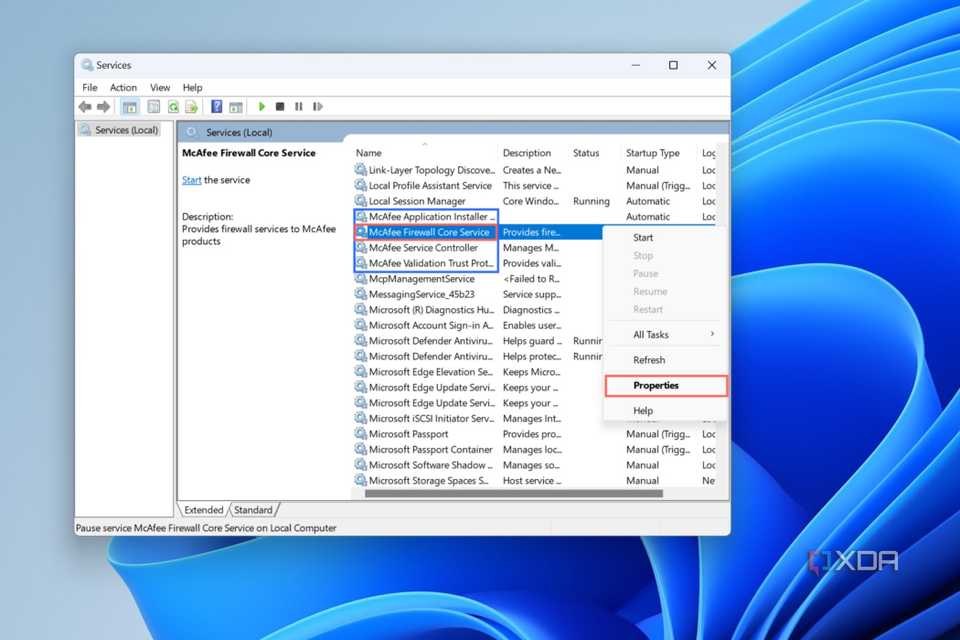Open the View menu
960x640 pixels.
[160, 88]
